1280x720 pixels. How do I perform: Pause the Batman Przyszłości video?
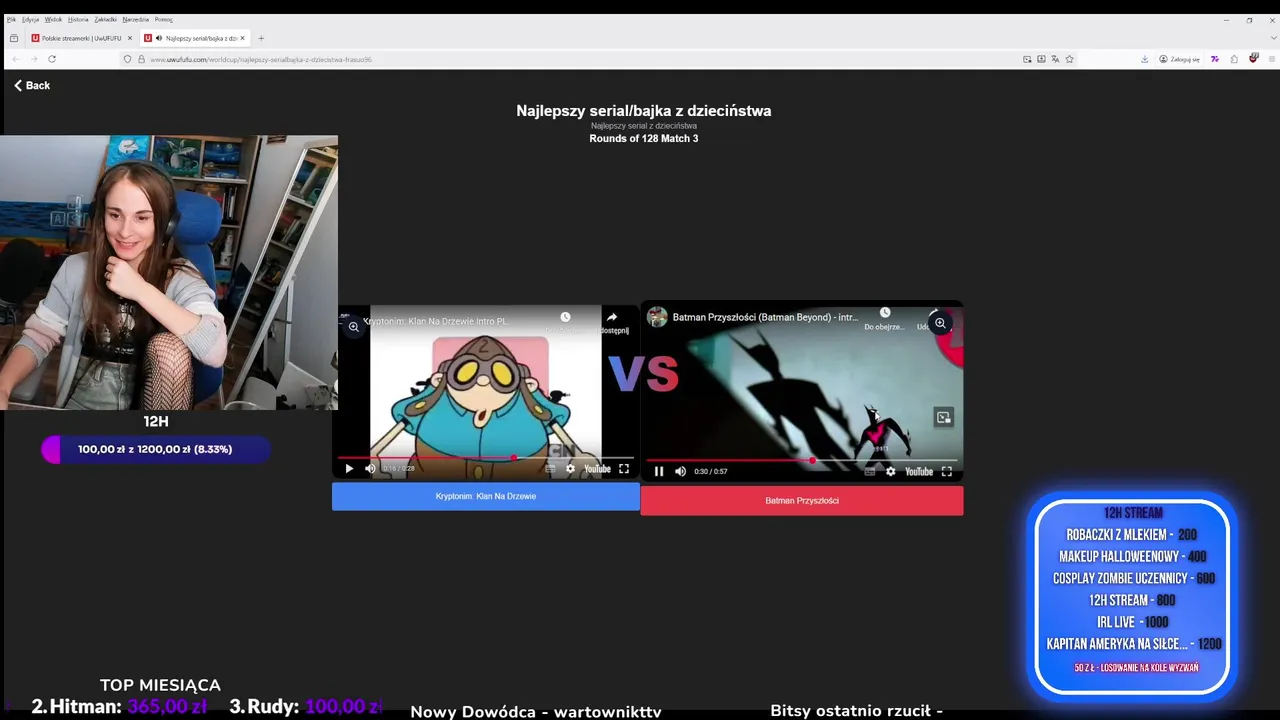tap(658, 471)
